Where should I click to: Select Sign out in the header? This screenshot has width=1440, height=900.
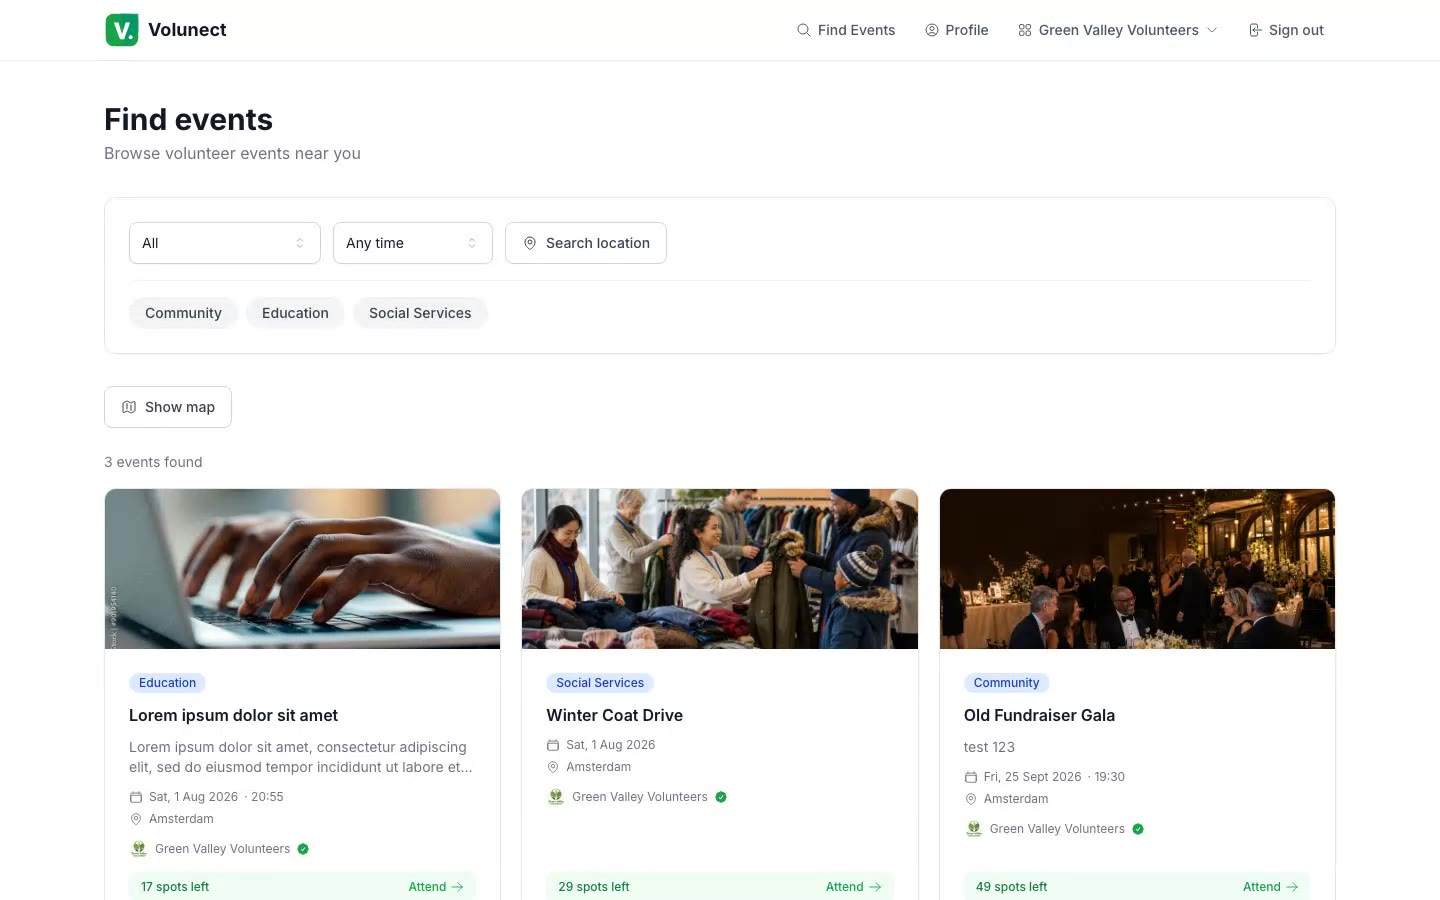[1286, 30]
